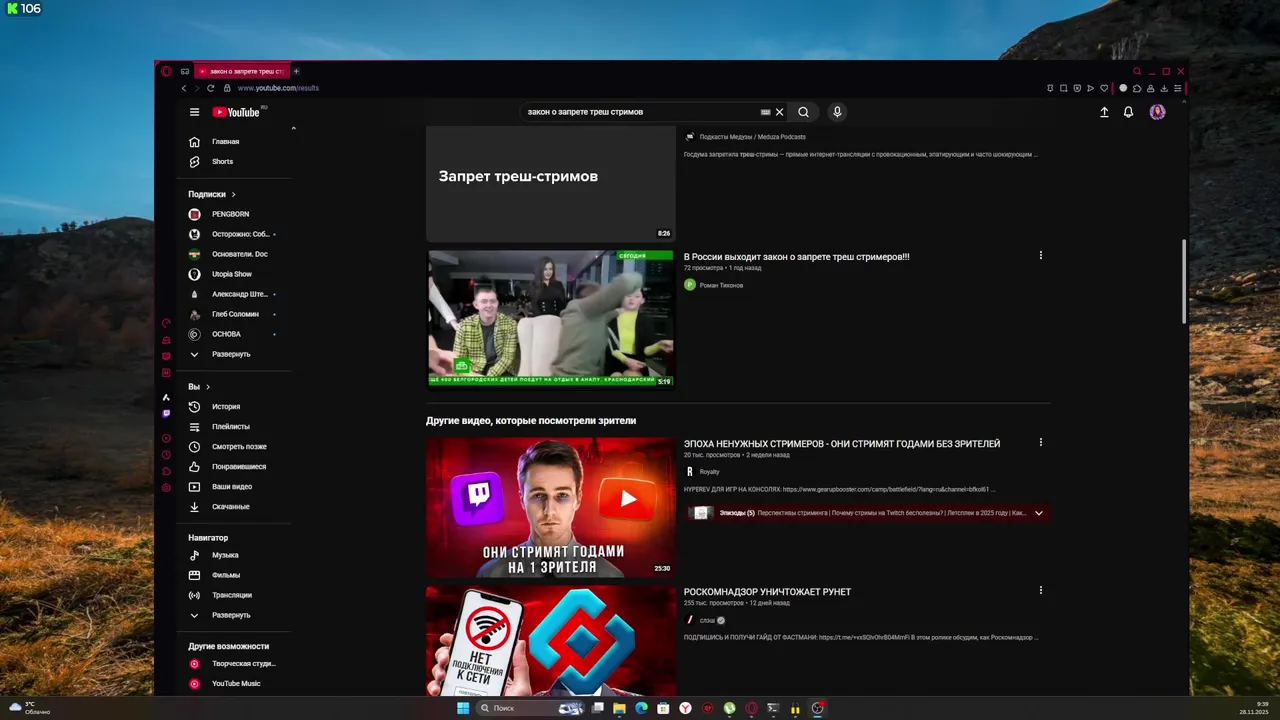Image resolution: width=1280 pixels, height=720 pixels.
Task: Open YouTube Music link in sidebar
Action: [x=238, y=684]
